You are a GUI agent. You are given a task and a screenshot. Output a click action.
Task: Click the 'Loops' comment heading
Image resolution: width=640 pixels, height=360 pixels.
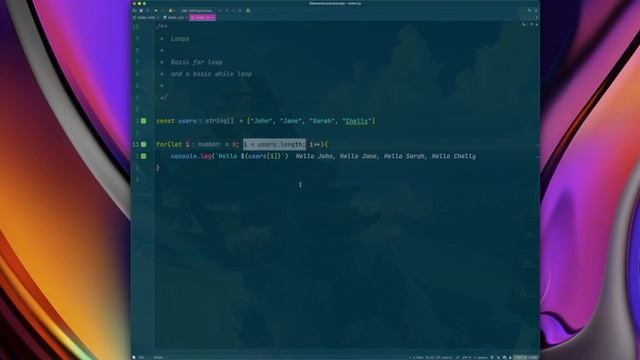click(180, 39)
